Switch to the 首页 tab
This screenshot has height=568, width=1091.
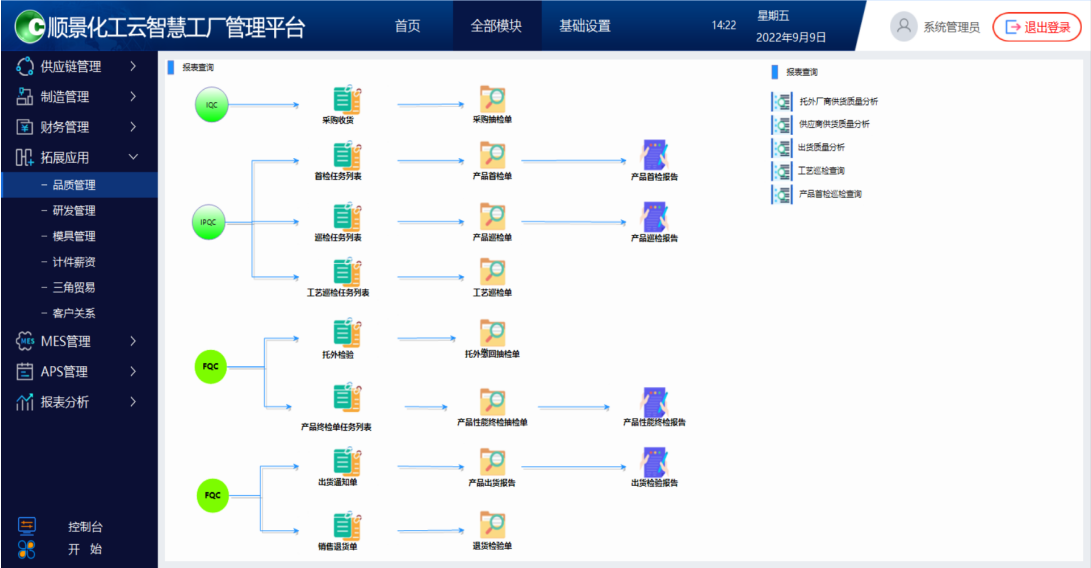point(407,26)
